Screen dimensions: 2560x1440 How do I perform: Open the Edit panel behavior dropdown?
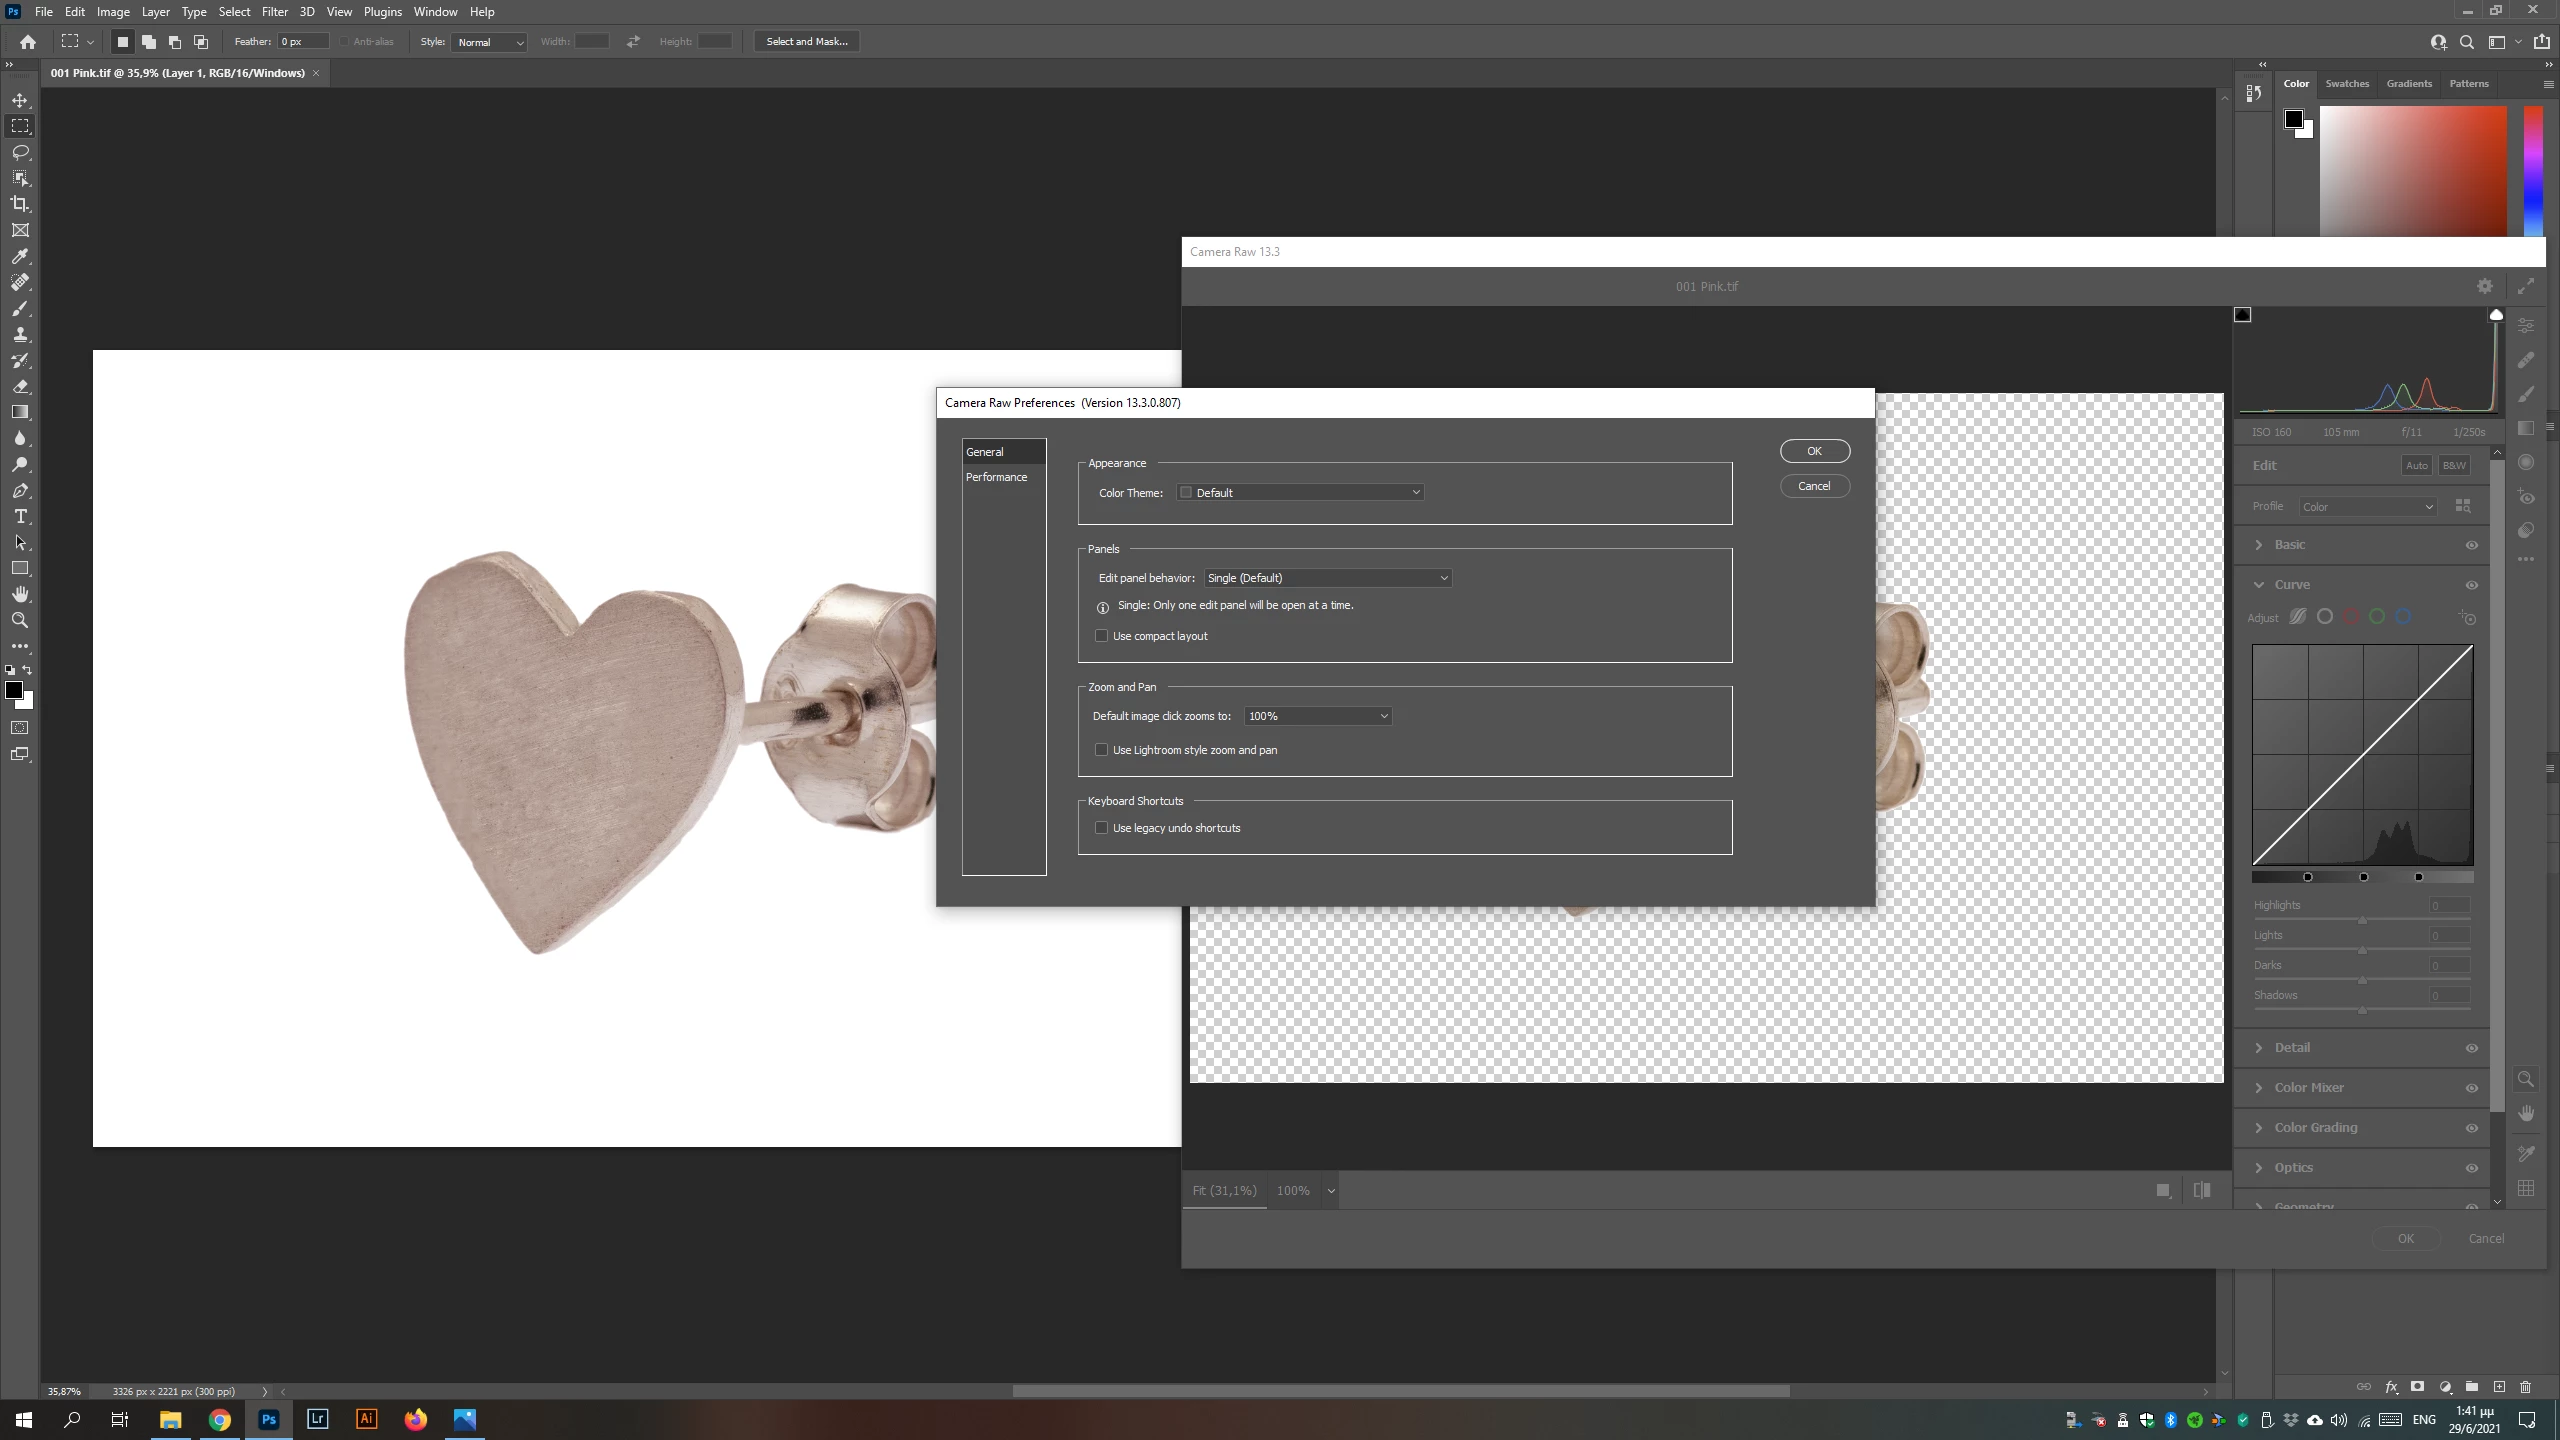pos(1327,578)
